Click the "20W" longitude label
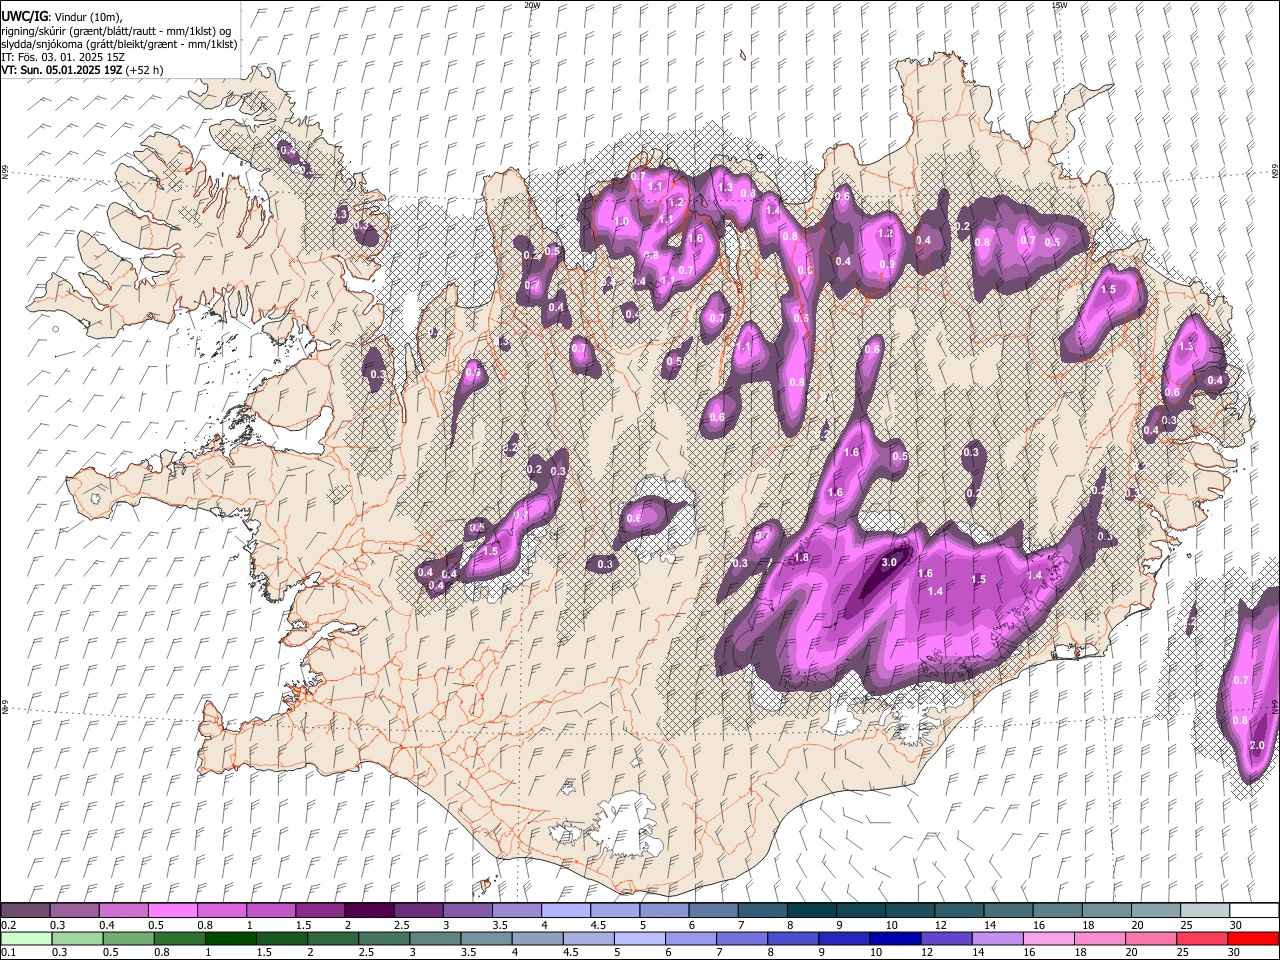The height and width of the screenshot is (960, 1280). (x=532, y=5)
